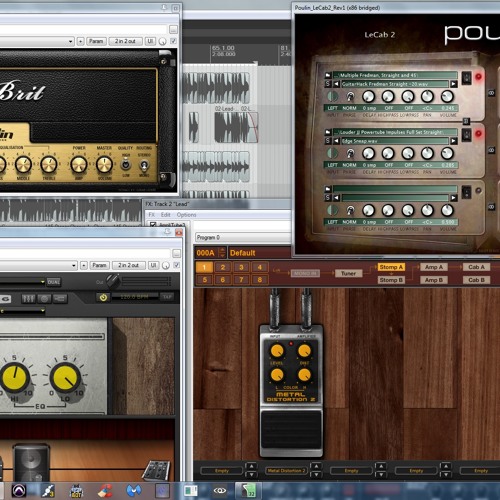The height and width of the screenshot is (500, 500).
Task: Toggle yellow metronome button beside BPM display
Action: [x=103, y=297]
